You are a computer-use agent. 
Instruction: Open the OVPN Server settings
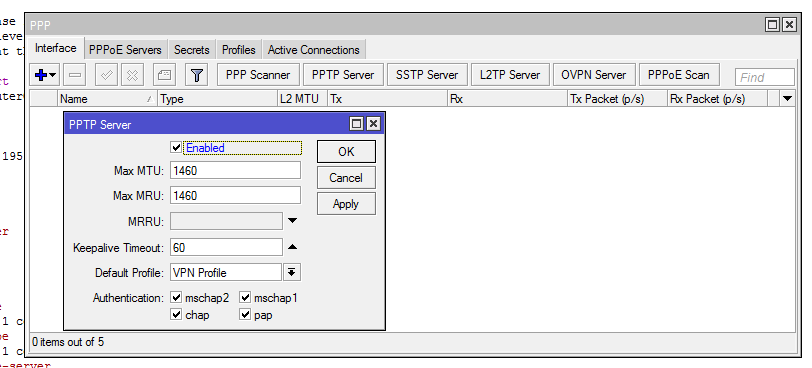point(594,75)
